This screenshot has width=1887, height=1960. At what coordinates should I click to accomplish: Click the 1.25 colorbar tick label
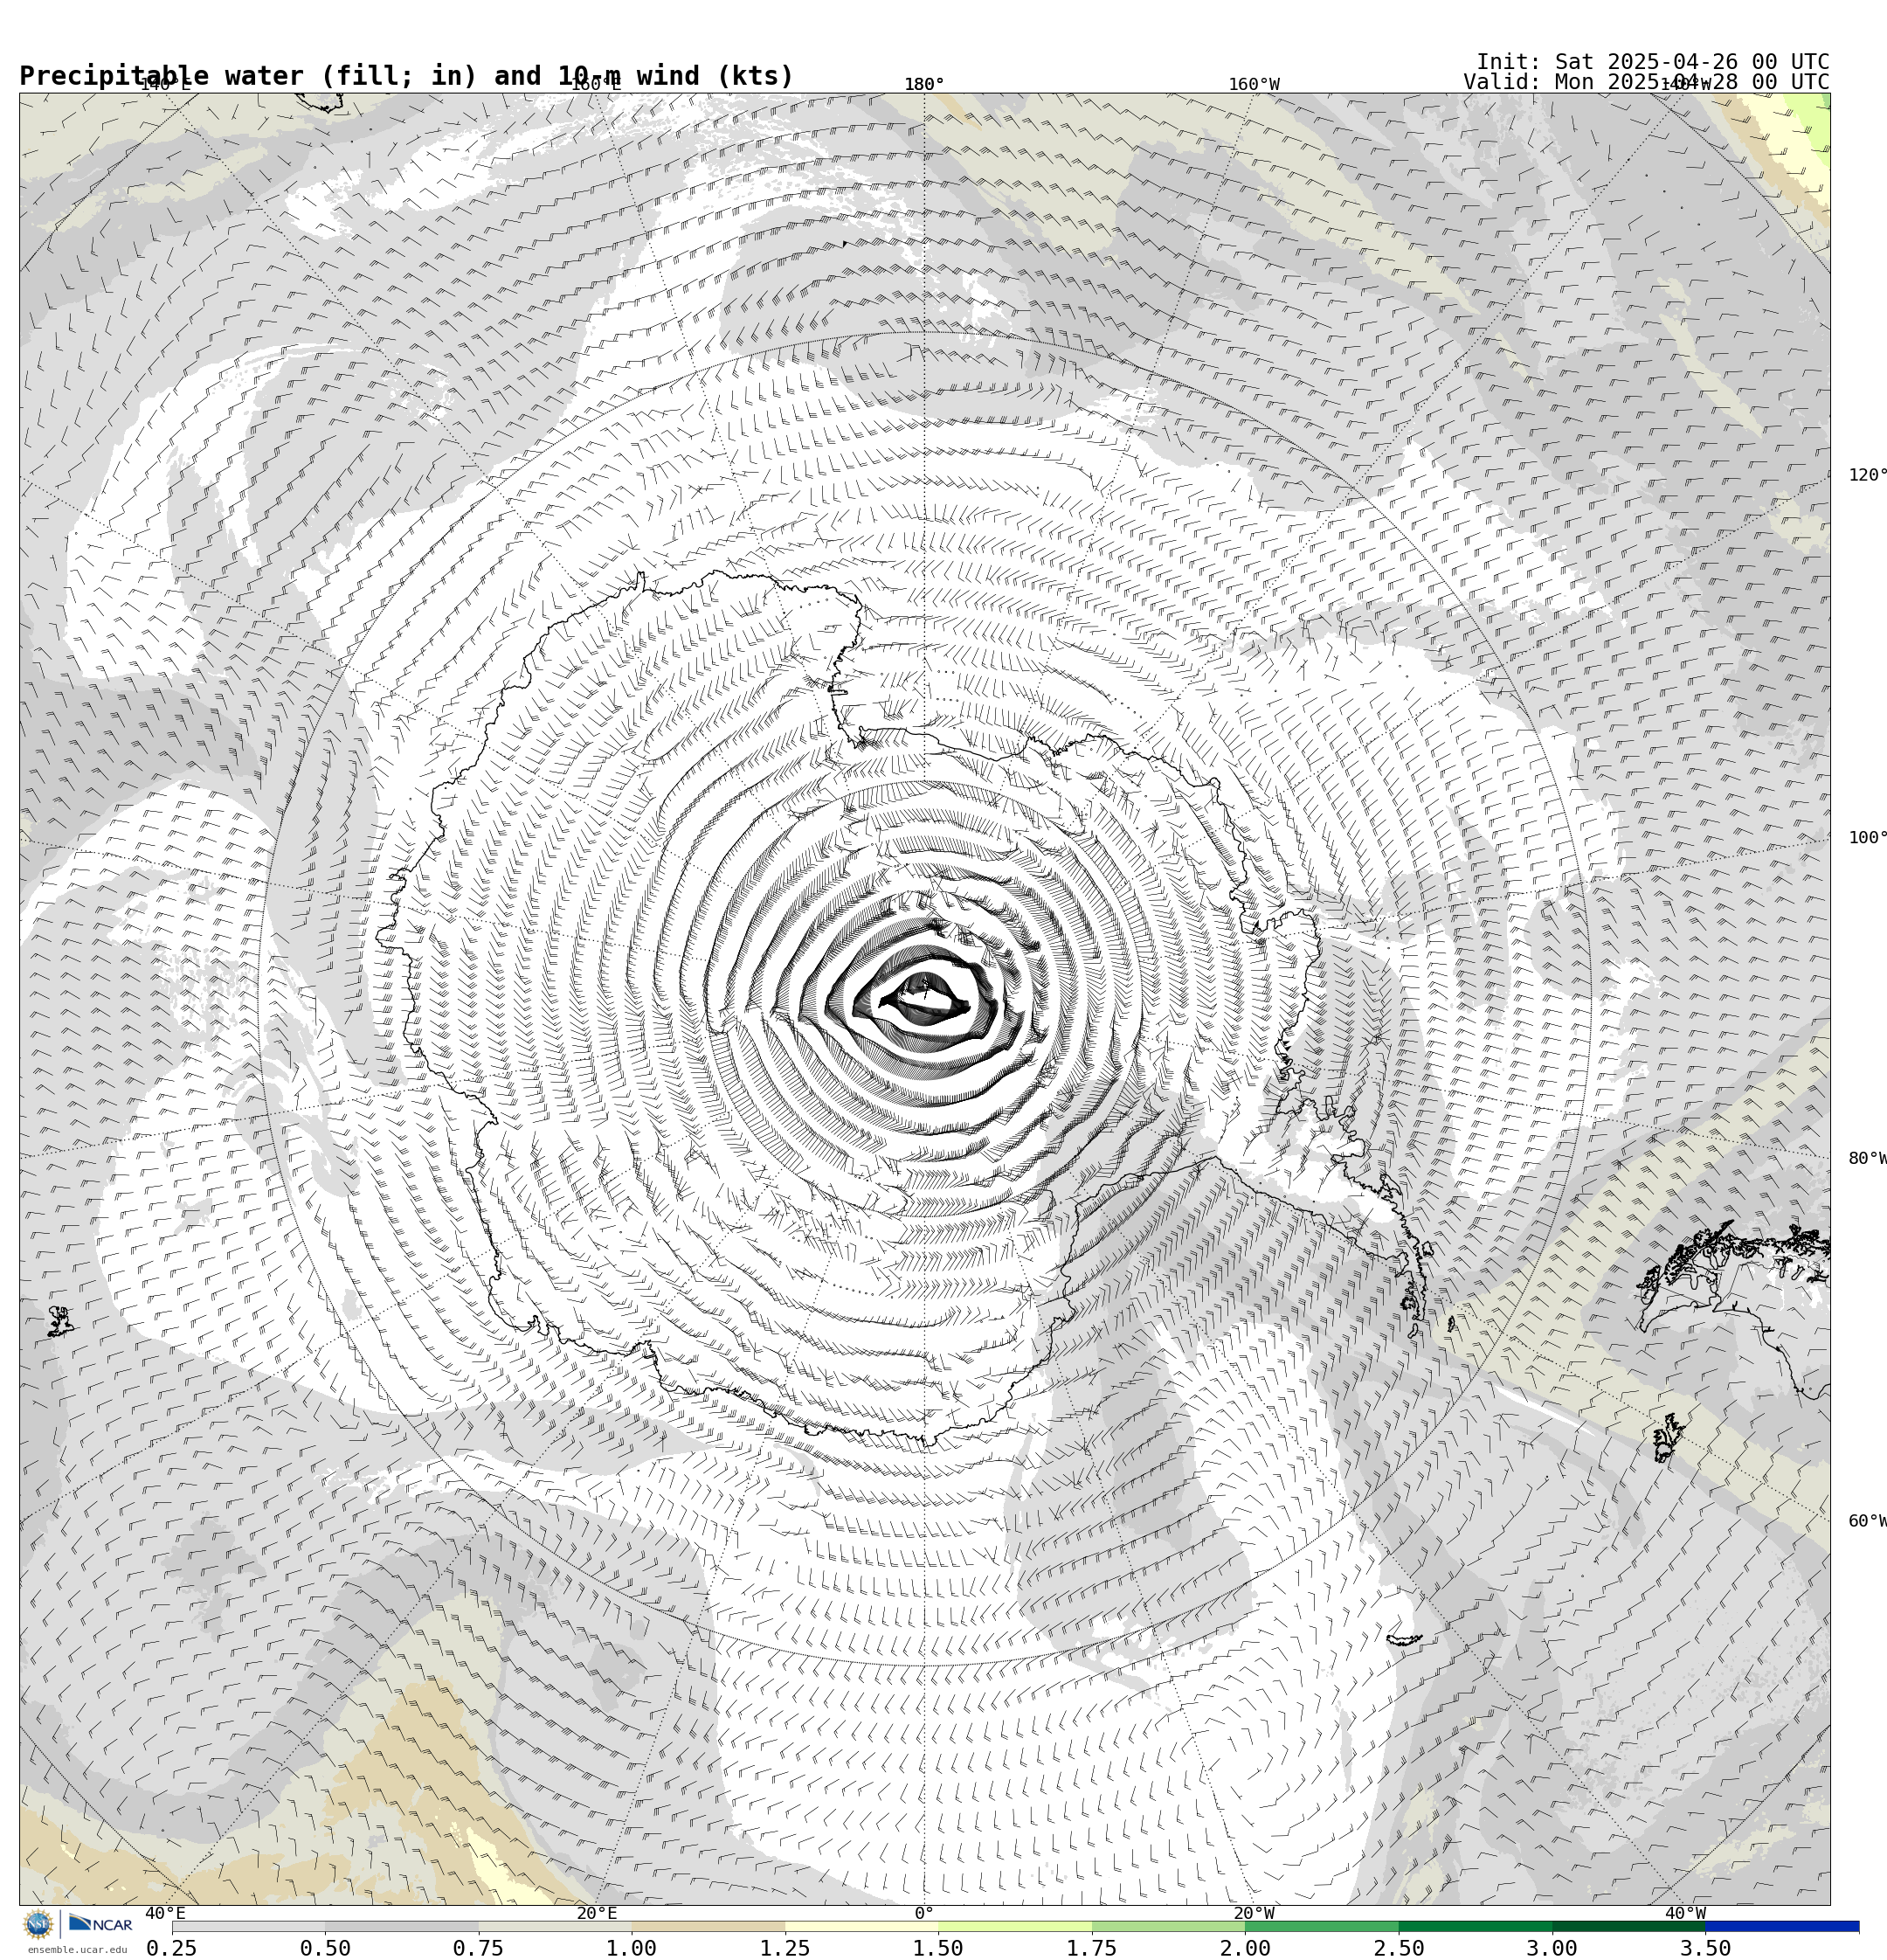click(785, 1948)
